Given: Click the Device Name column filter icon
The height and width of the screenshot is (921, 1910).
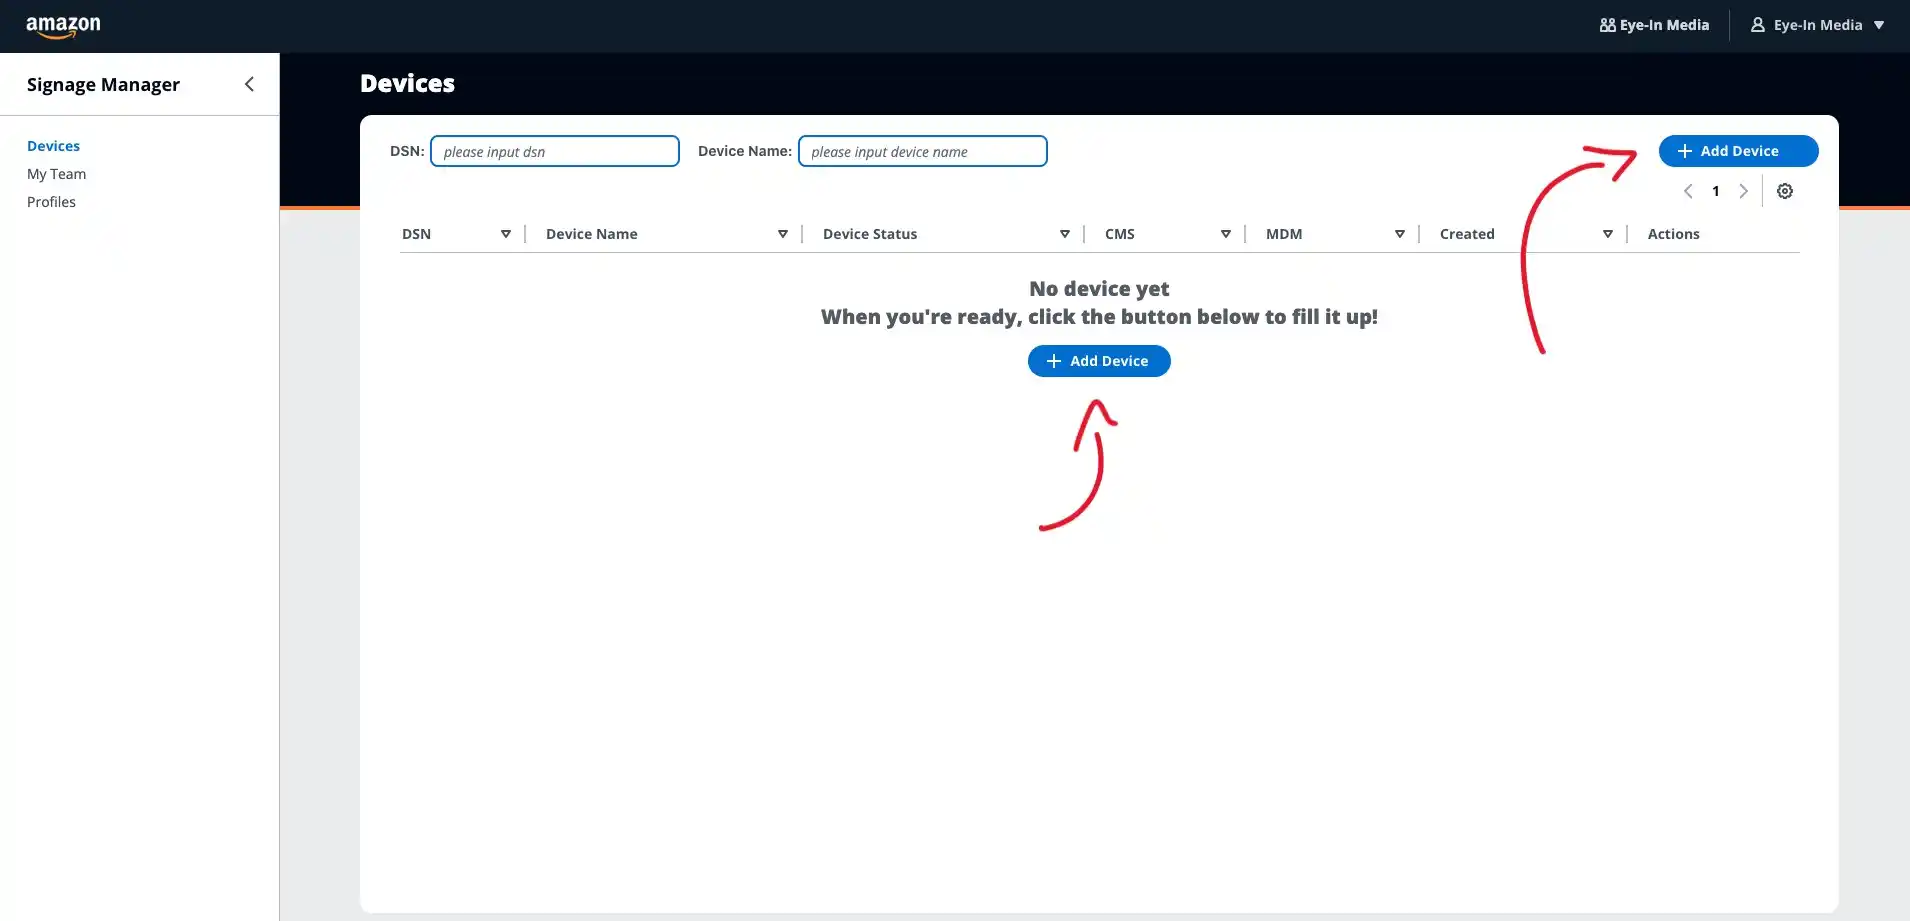Looking at the screenshot, I should (x=783, y=234).
